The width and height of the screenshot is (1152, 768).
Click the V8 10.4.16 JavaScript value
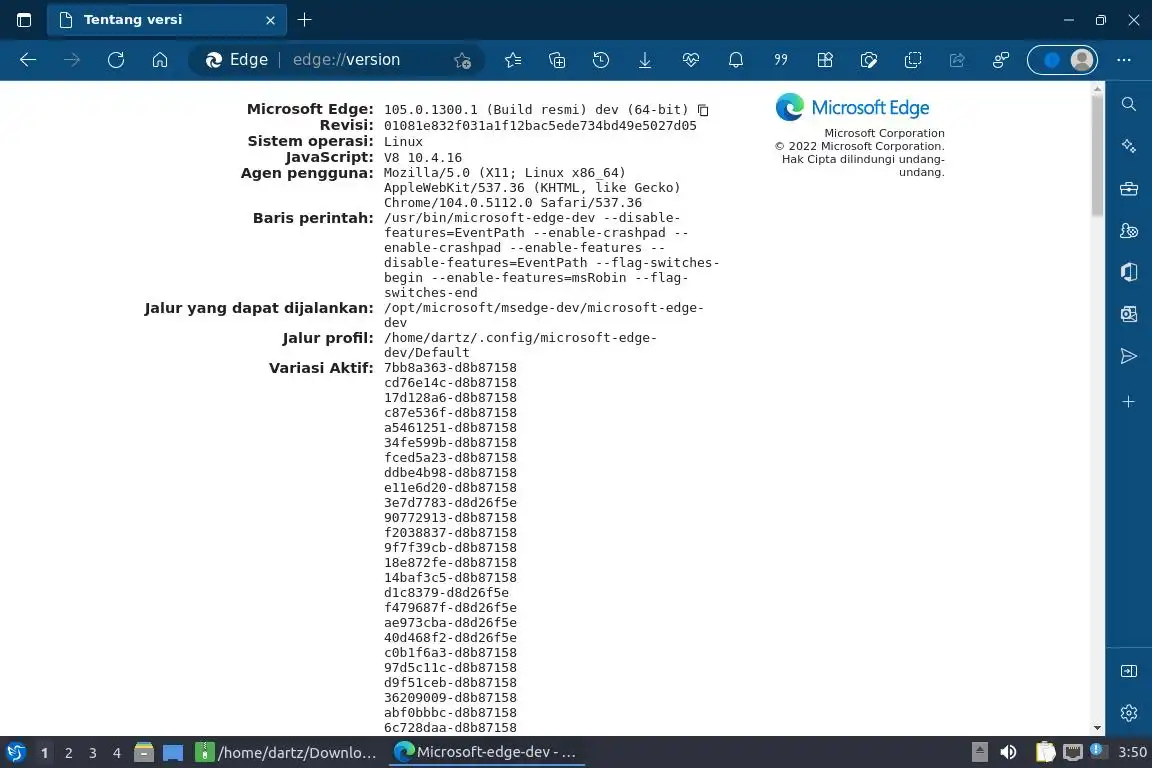tap(422, 157)
